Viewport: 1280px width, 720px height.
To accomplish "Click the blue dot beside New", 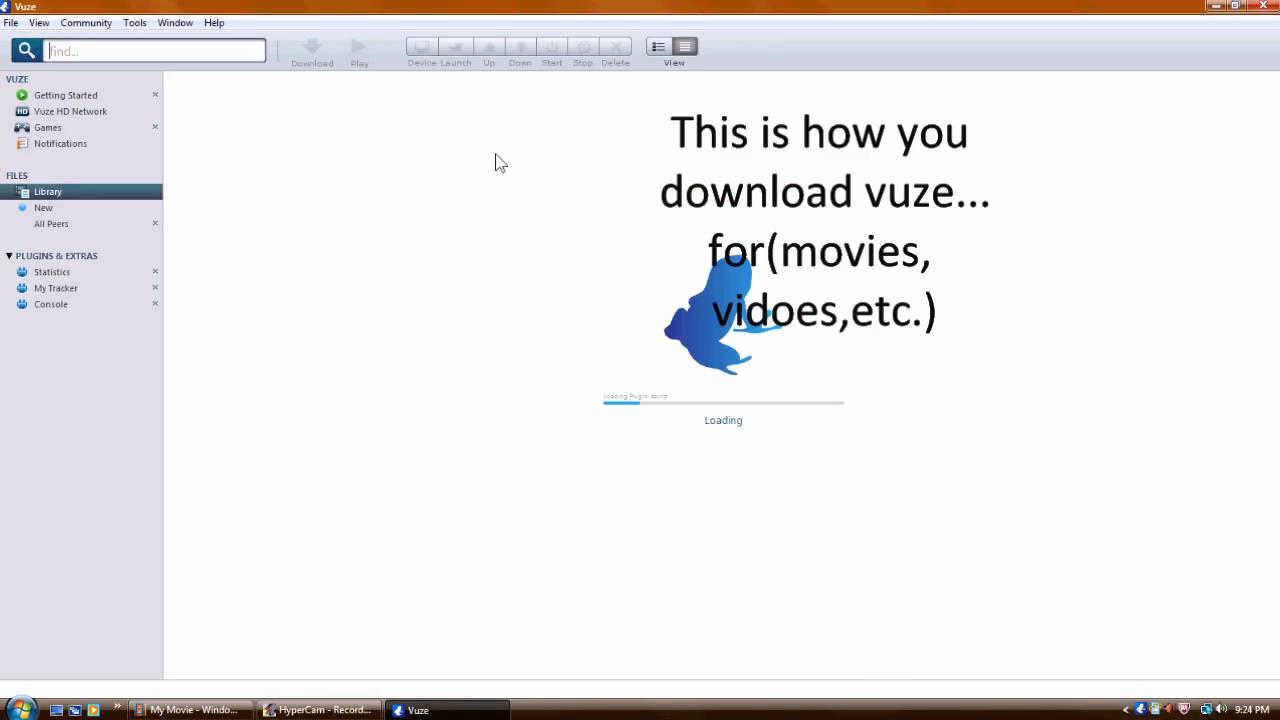I will click(22, 207).
